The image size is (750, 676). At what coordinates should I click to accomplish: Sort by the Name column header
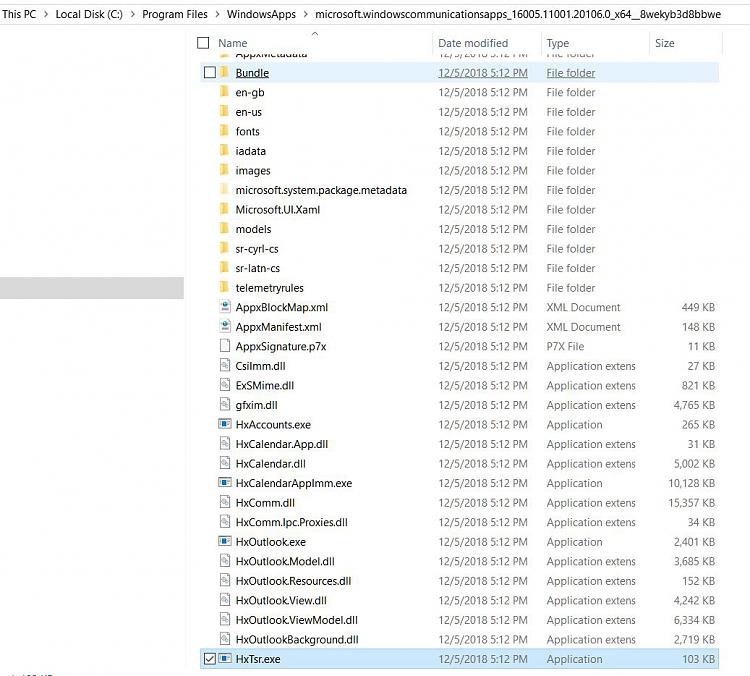[232, 43]
